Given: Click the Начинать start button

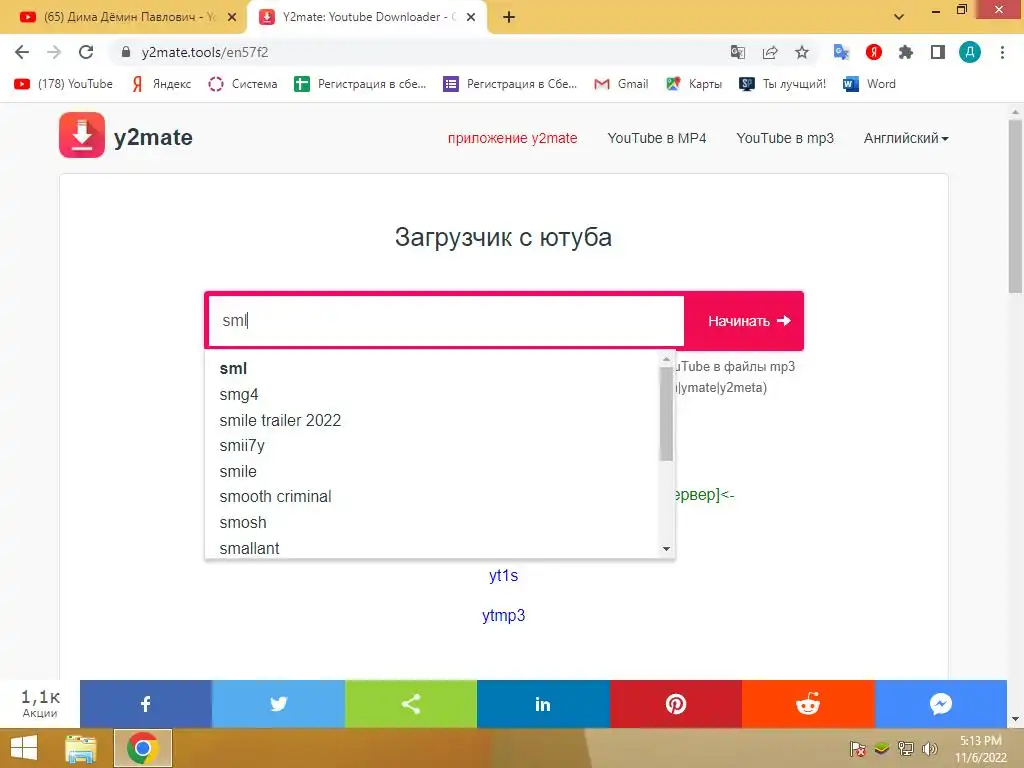Looking at the screenshot, I should click(x=744, y=321).
